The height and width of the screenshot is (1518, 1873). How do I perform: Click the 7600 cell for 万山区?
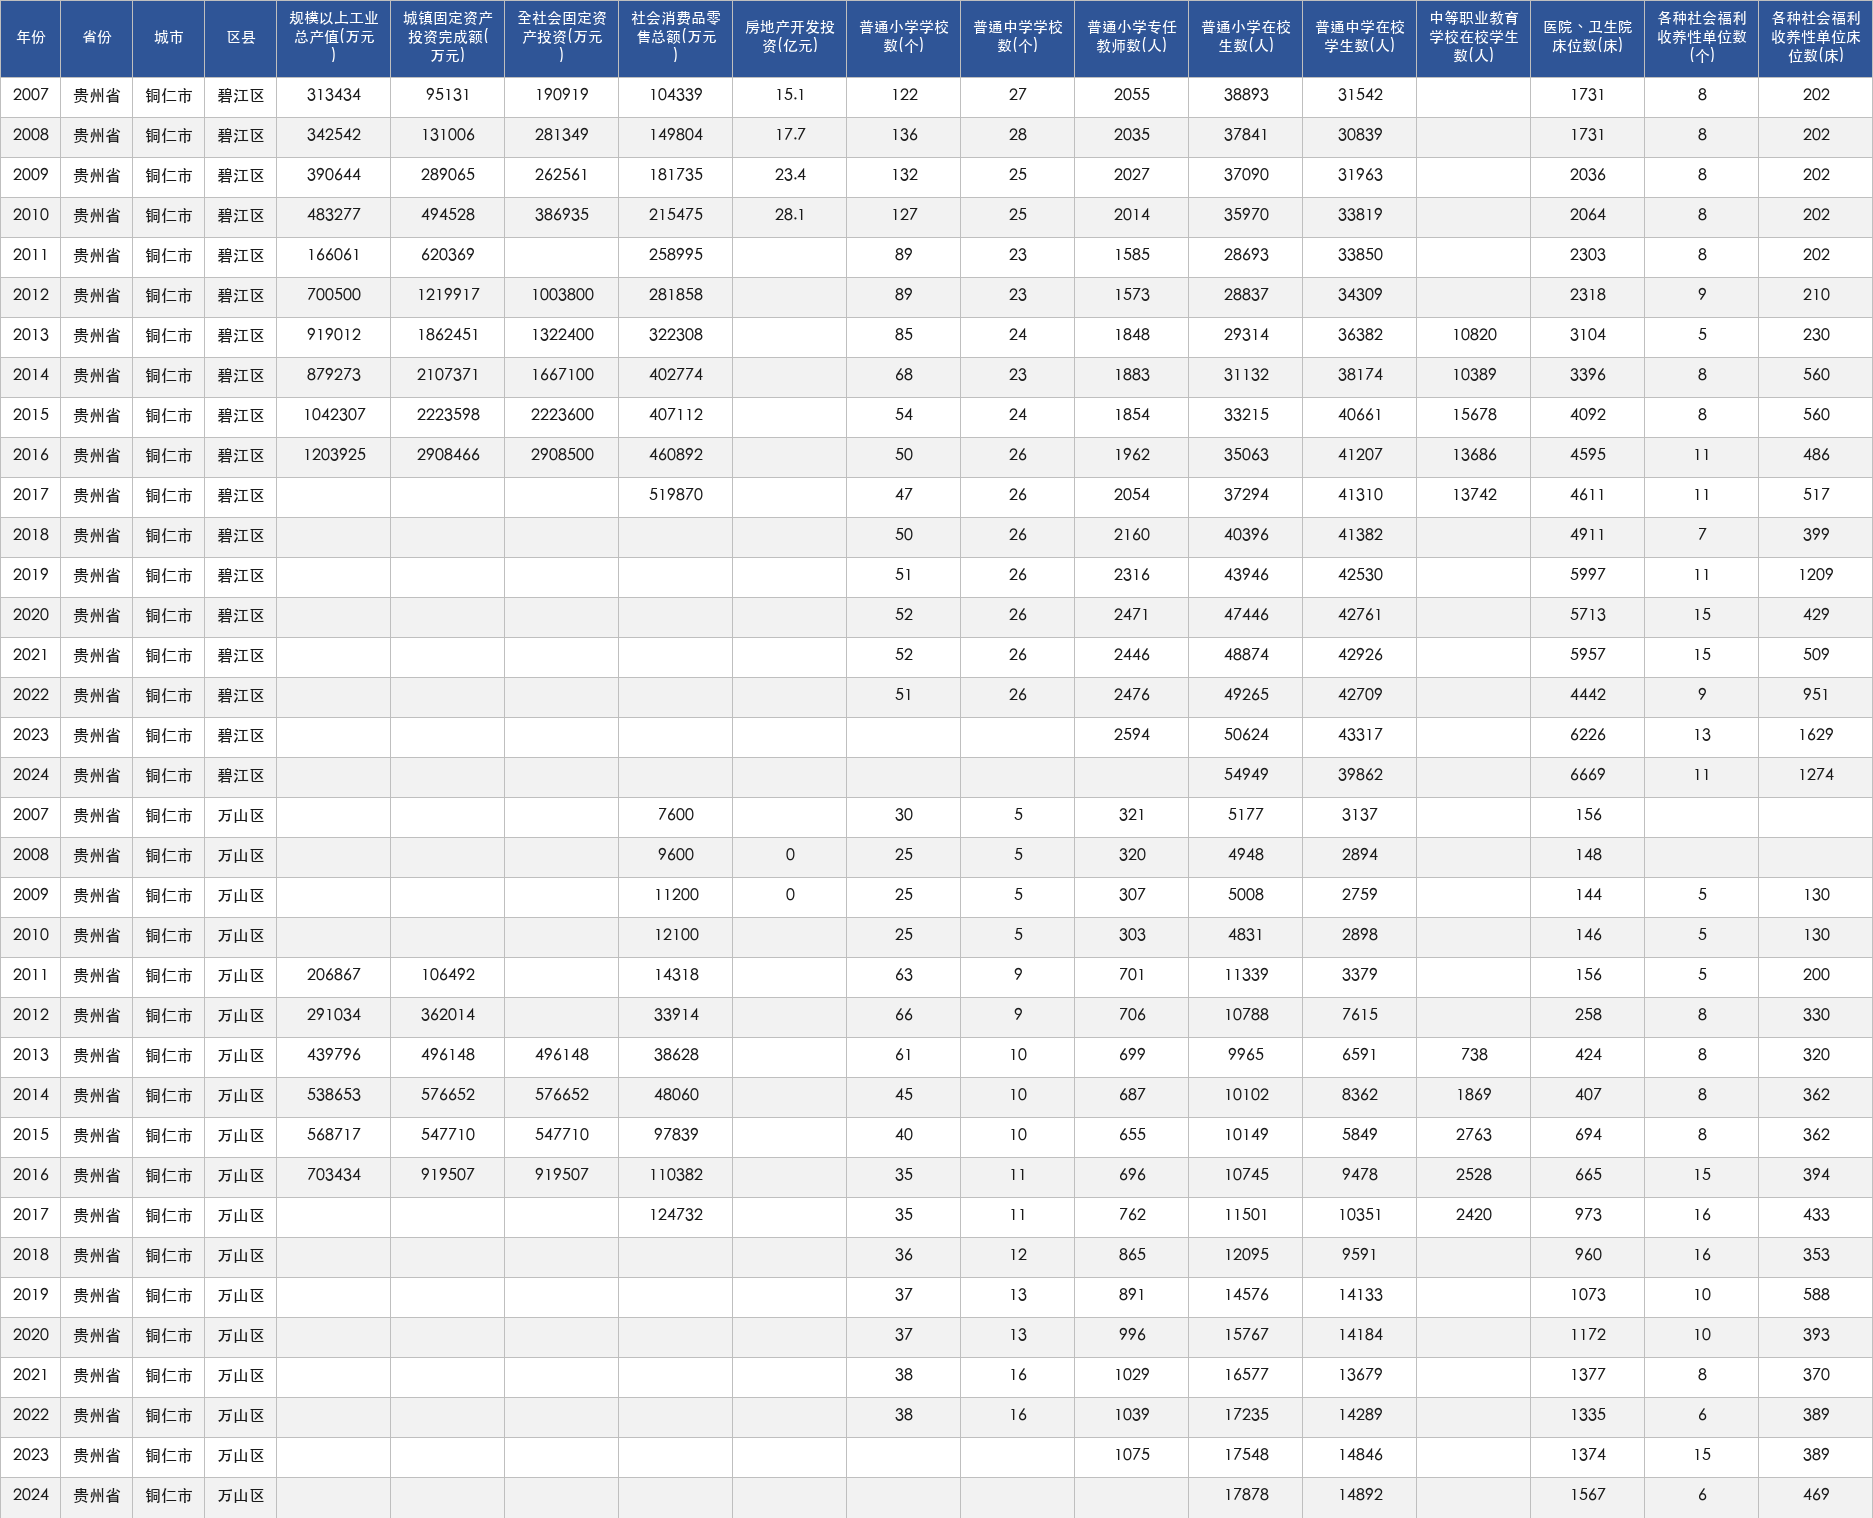click(x=676, y=816)
